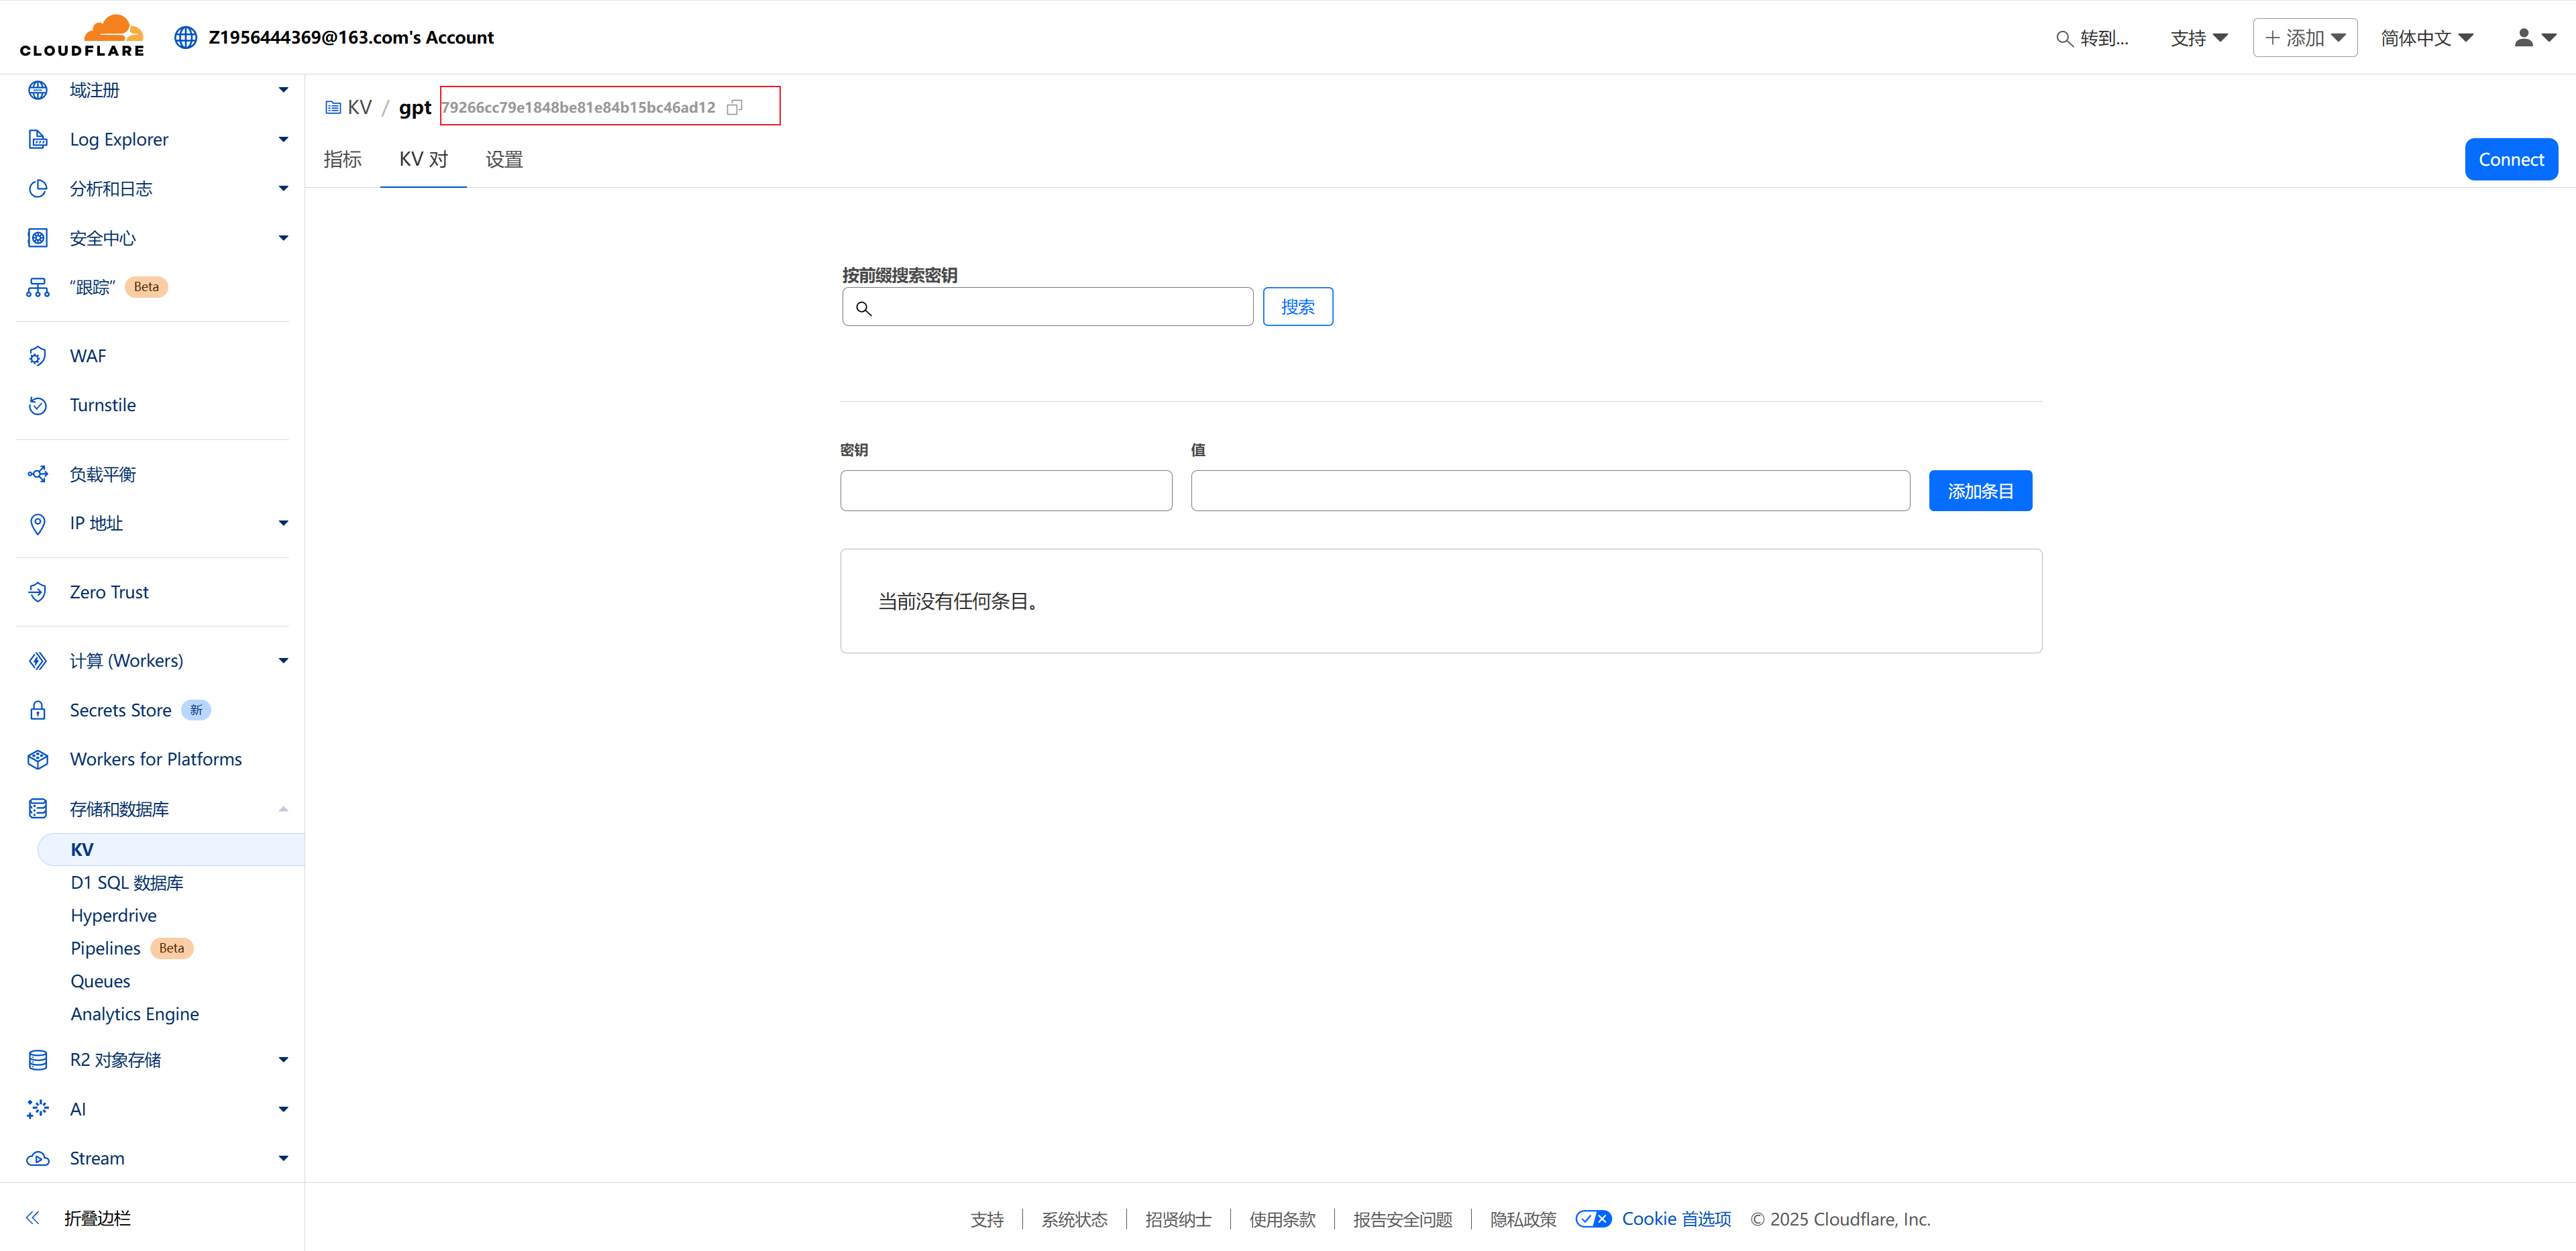Click the KV breadcrumb folder icon
The image size is (2576, 1251).
pos(333,107)
